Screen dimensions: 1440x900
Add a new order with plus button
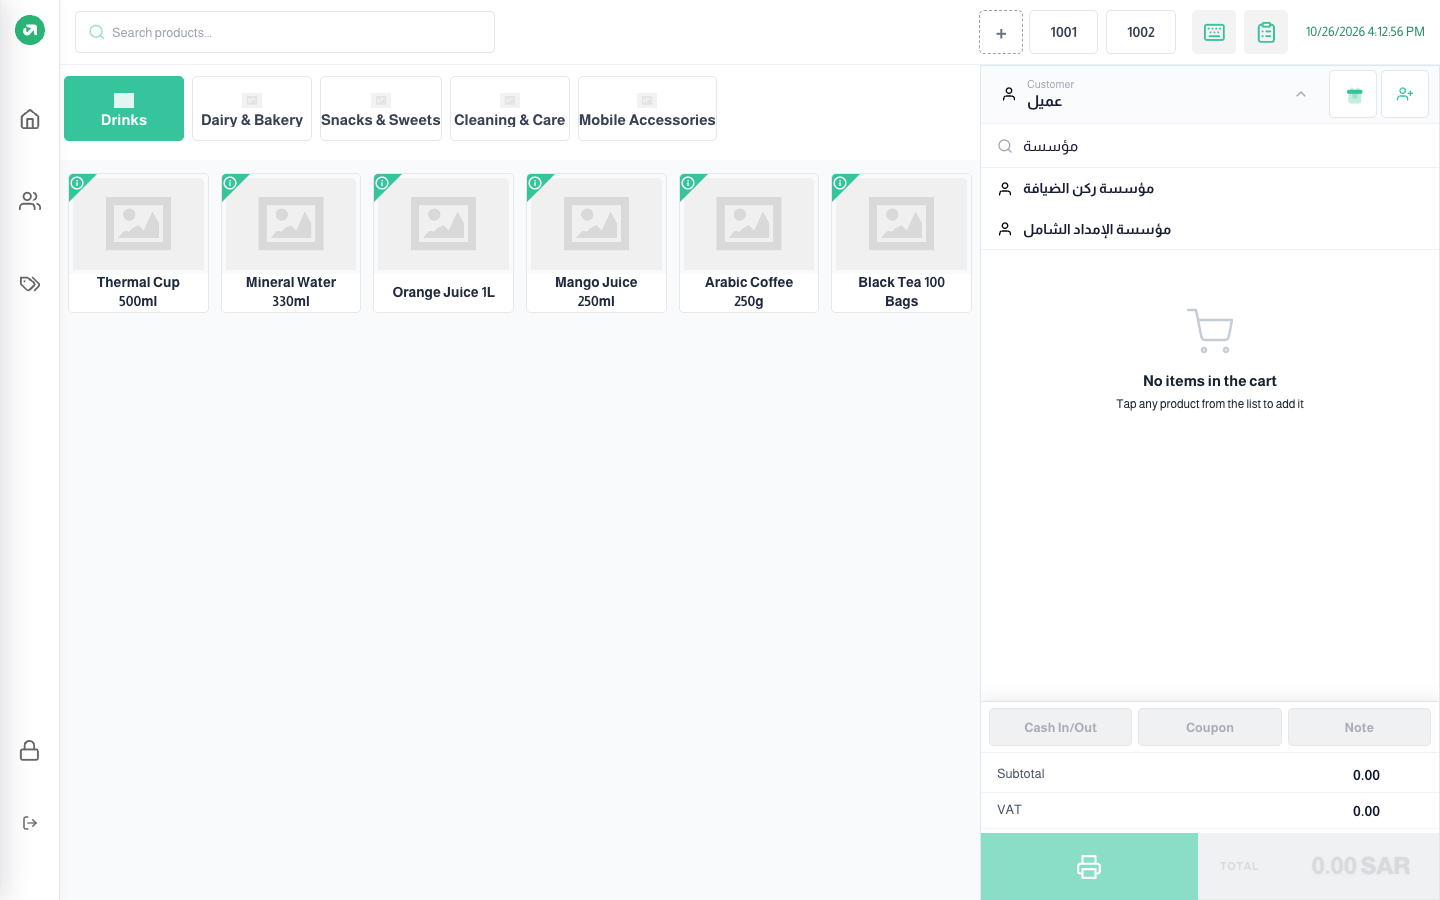click(1001, 32)
